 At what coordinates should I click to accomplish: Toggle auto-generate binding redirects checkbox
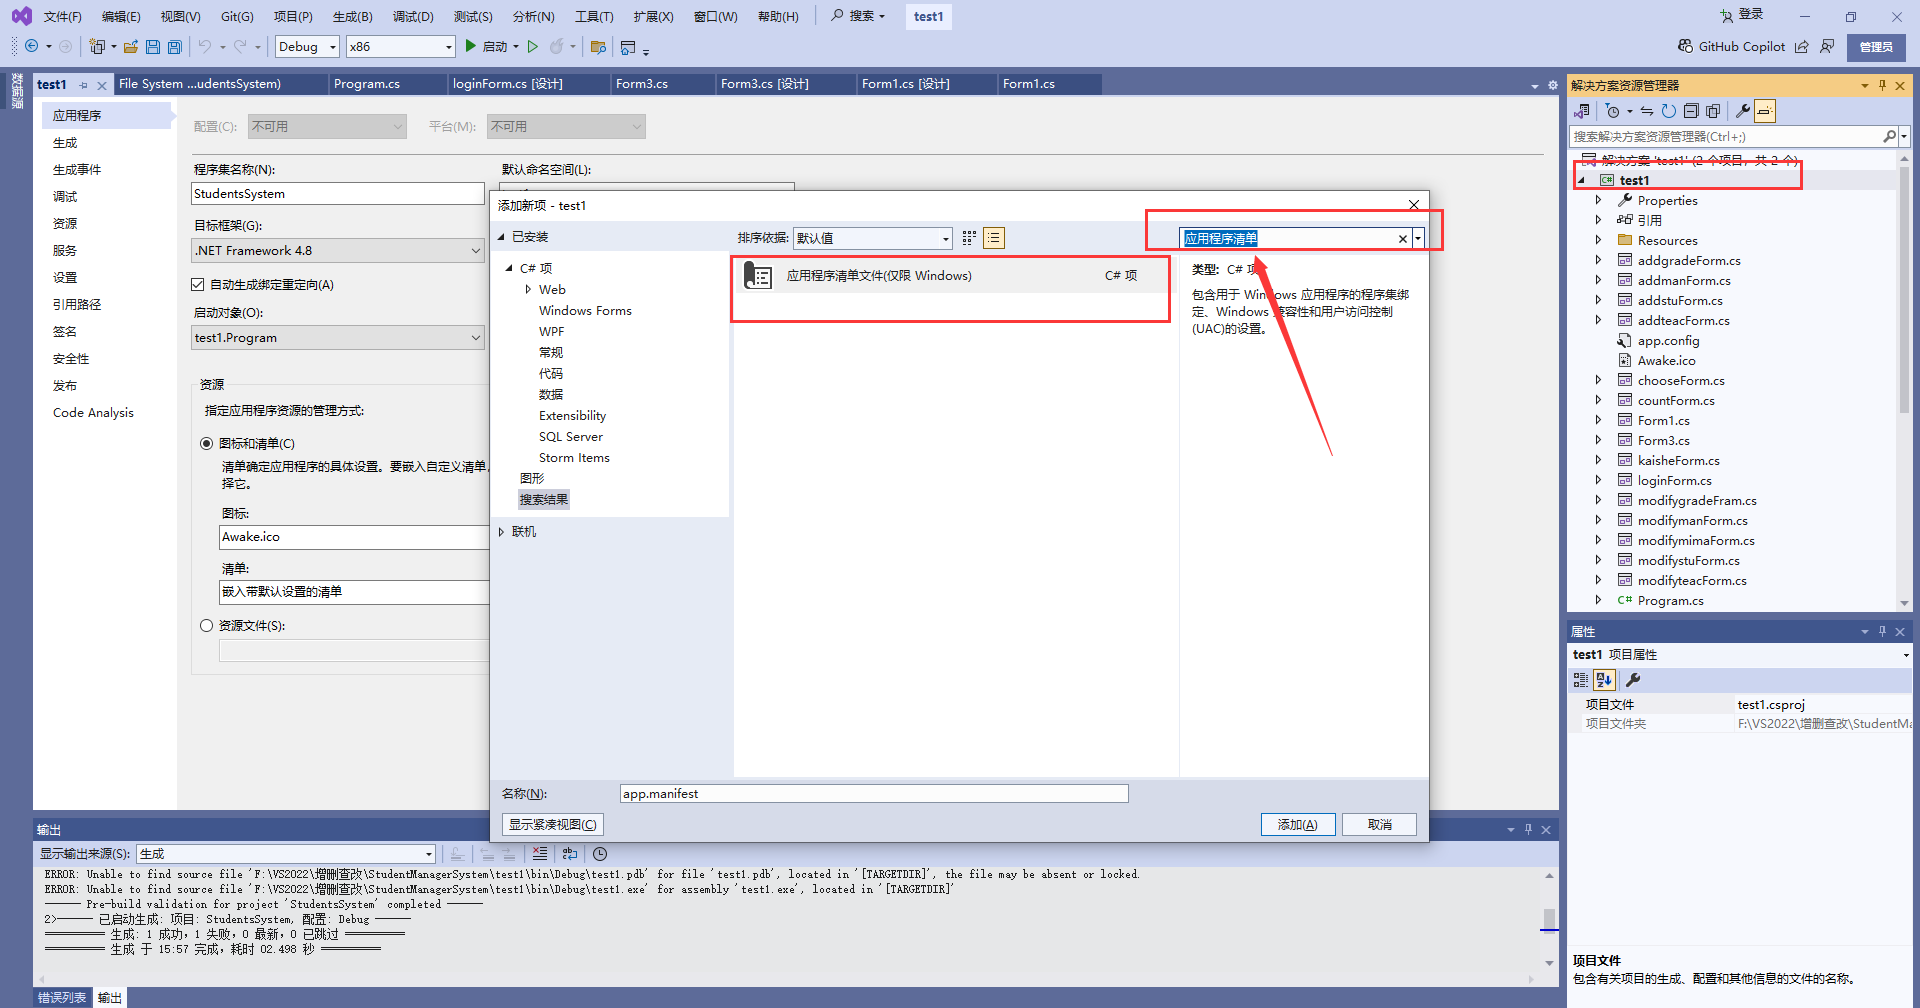coord(198,285)
